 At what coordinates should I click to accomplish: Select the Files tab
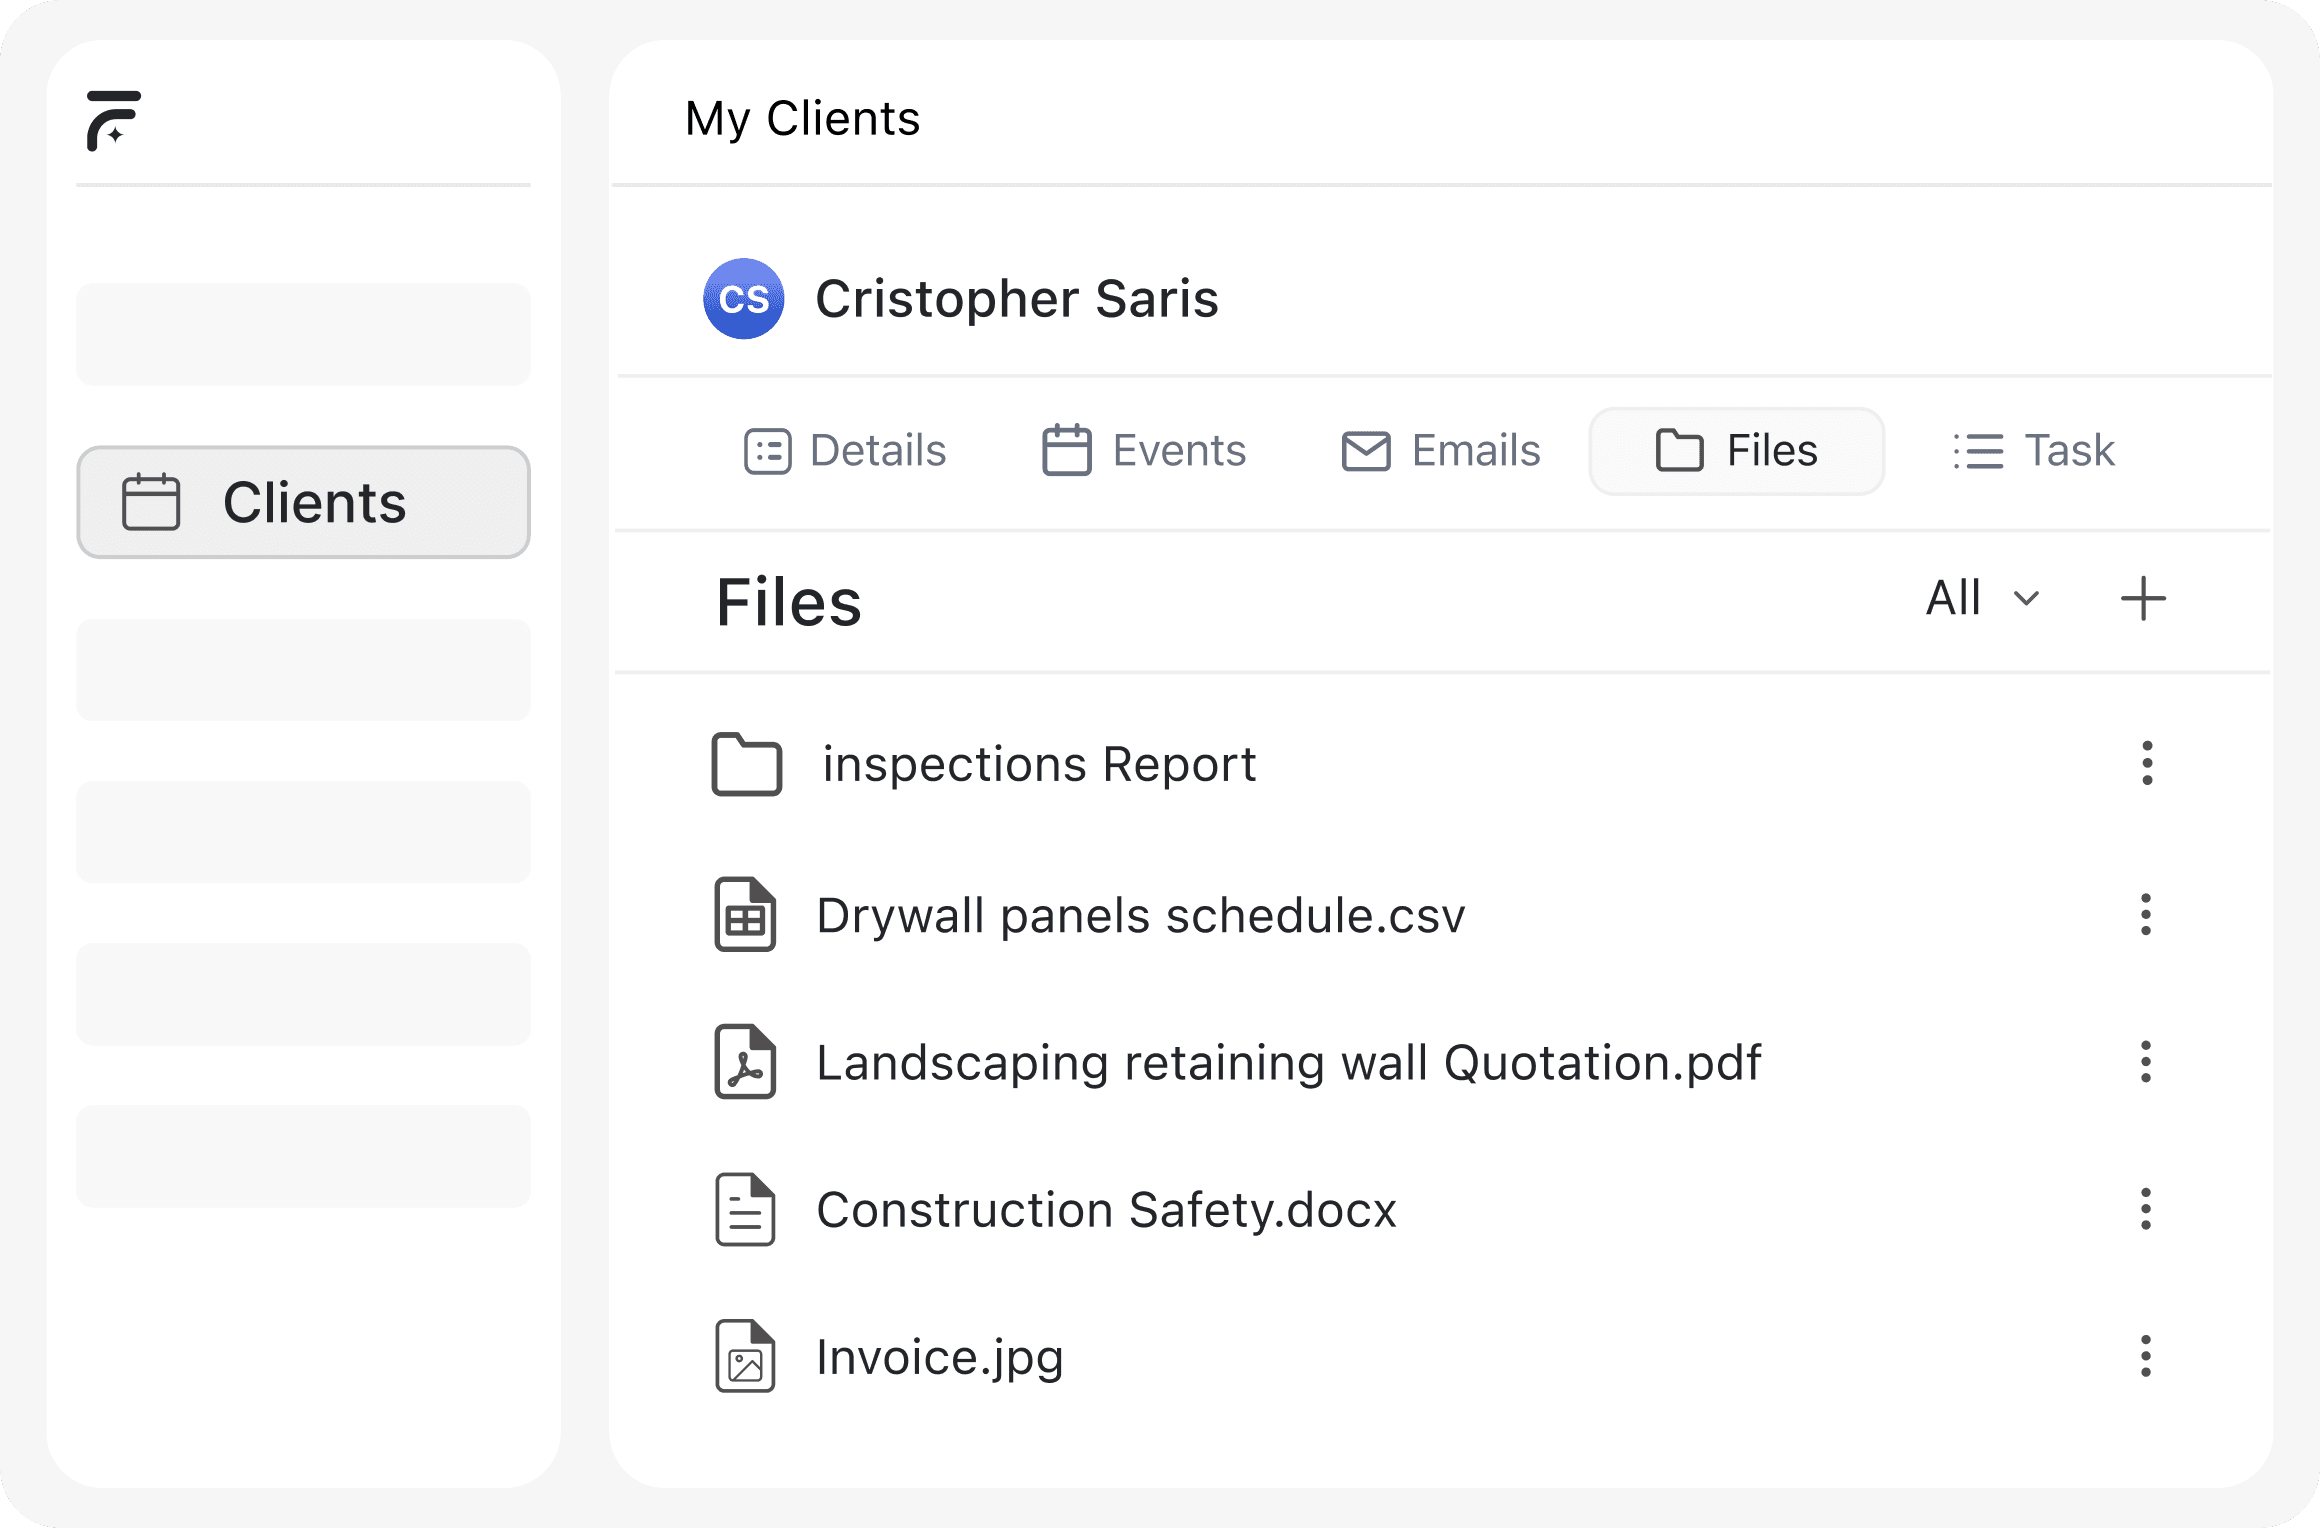[1737, 451]
